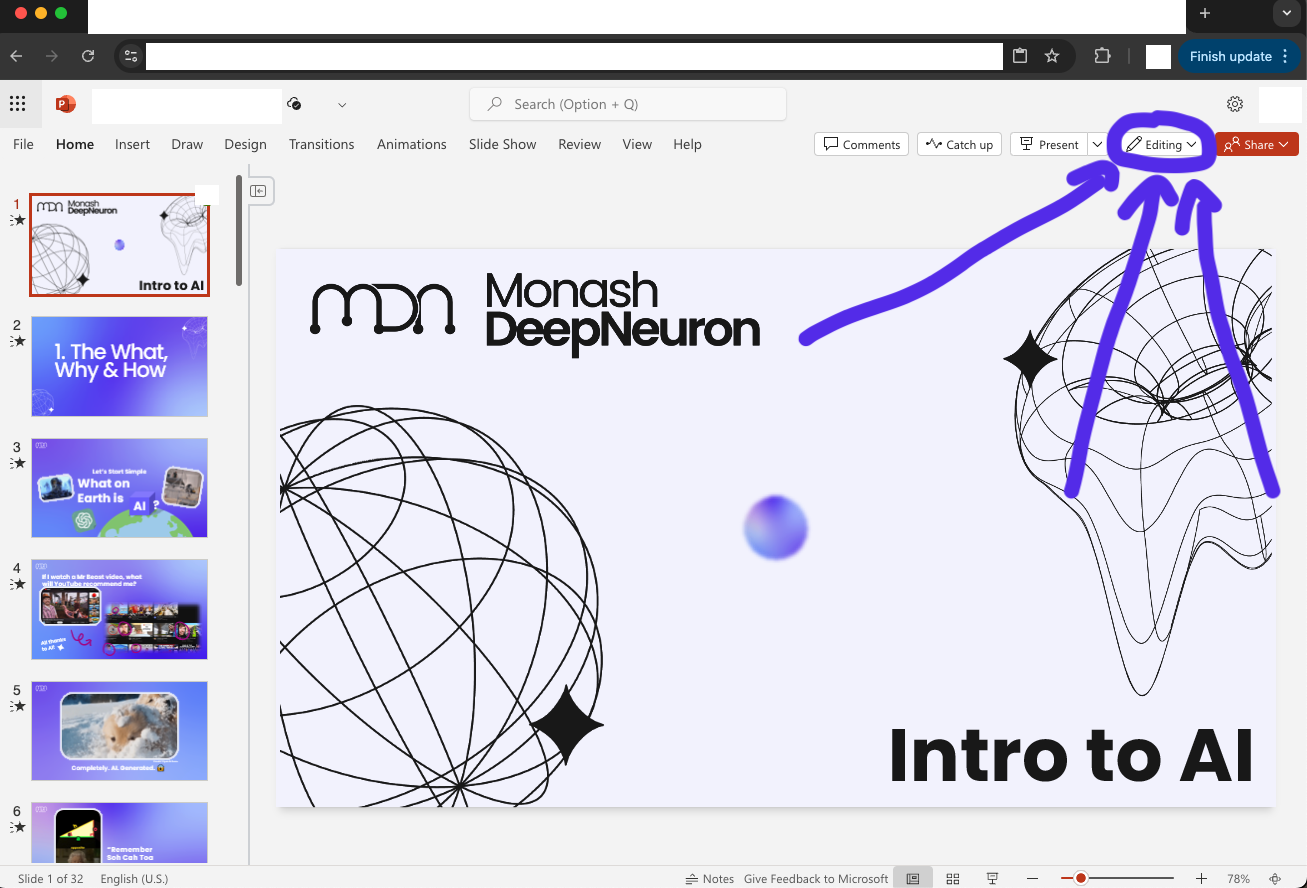Open the Transitions tab
The height and width of the screenshot is (888, 1307).
321,144
